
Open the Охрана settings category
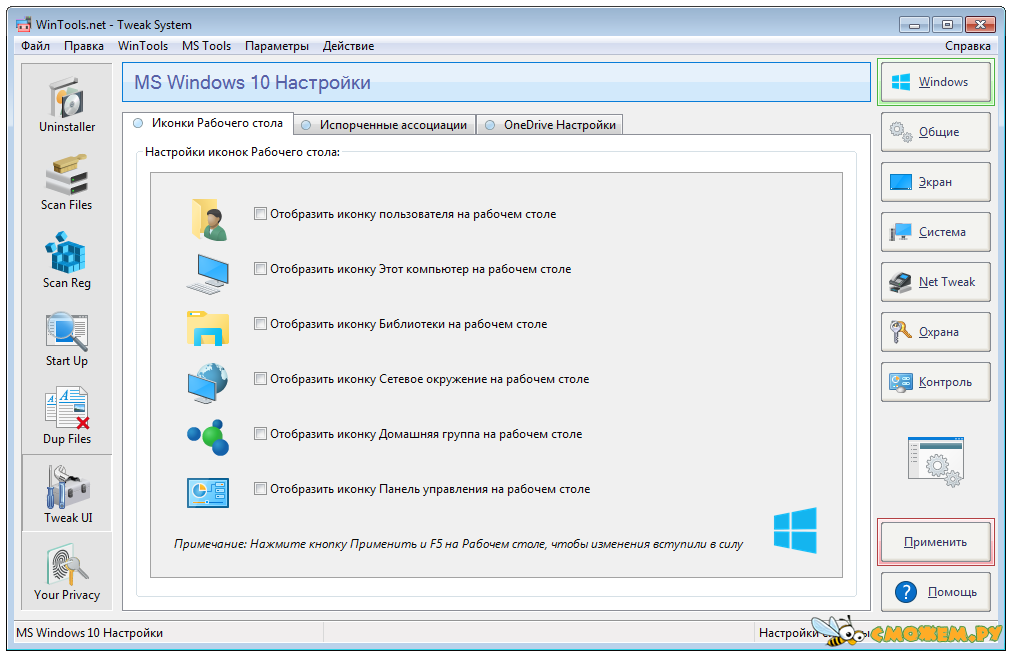coord(935,332)
